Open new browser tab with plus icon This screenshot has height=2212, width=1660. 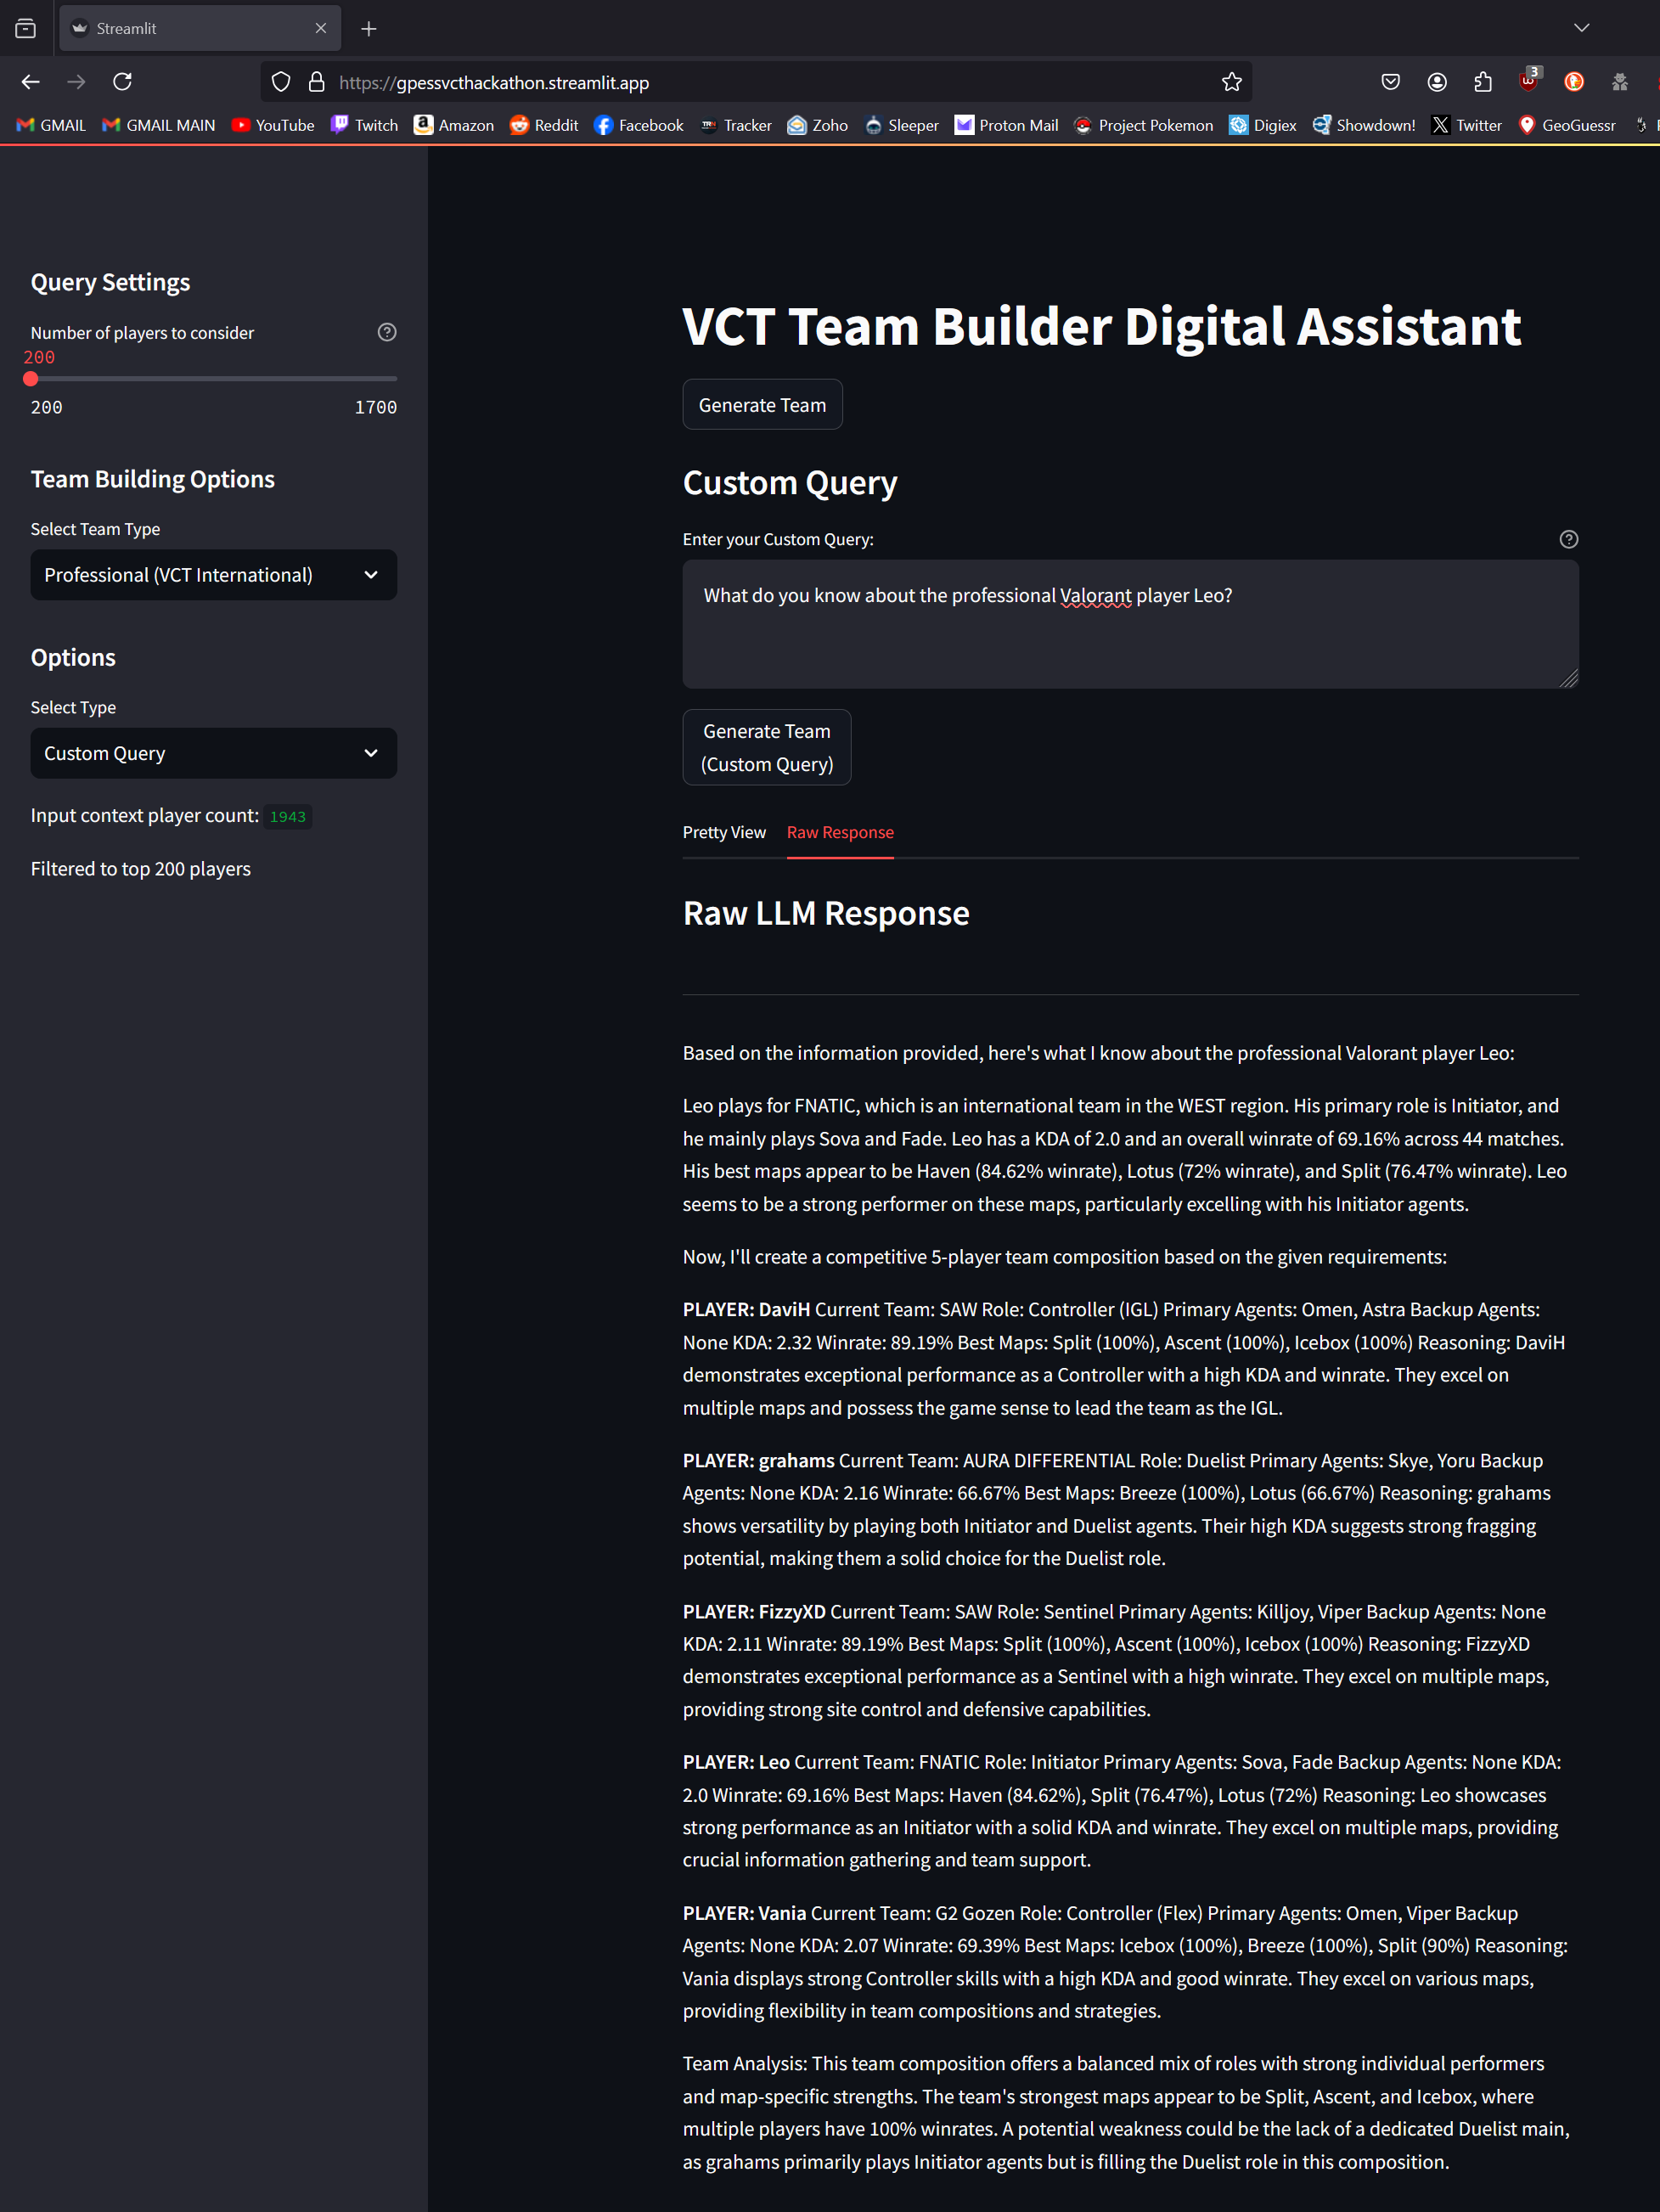point(369,29)
